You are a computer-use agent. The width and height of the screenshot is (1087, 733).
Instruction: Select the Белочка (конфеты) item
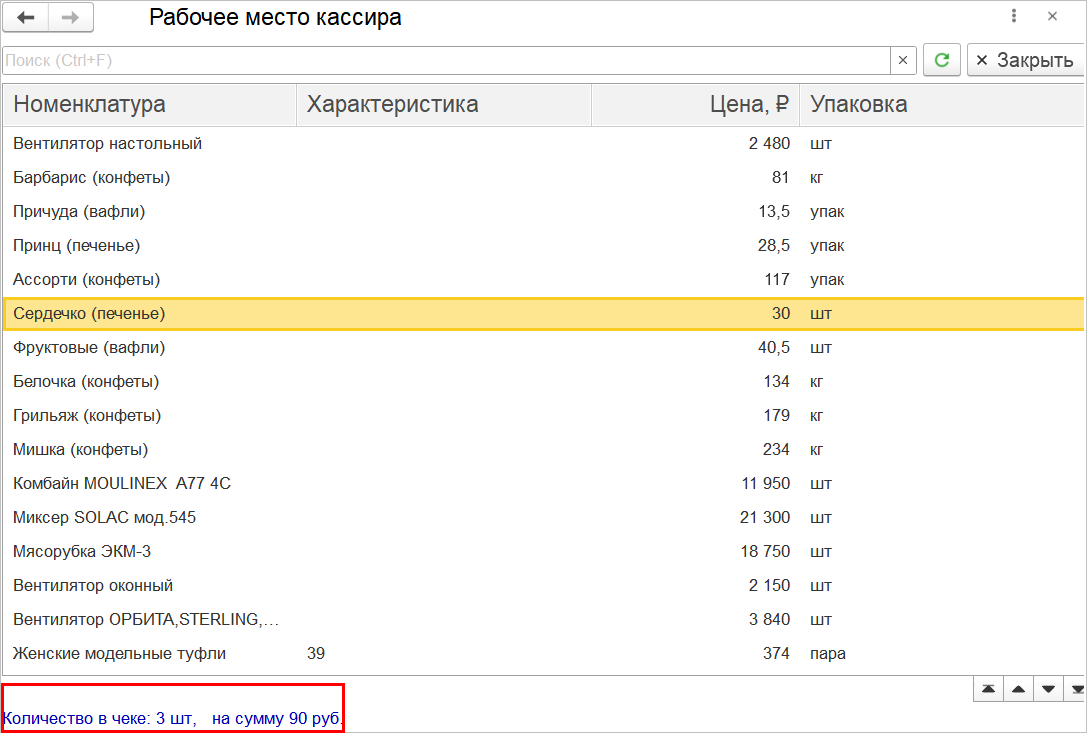(86, 381)
